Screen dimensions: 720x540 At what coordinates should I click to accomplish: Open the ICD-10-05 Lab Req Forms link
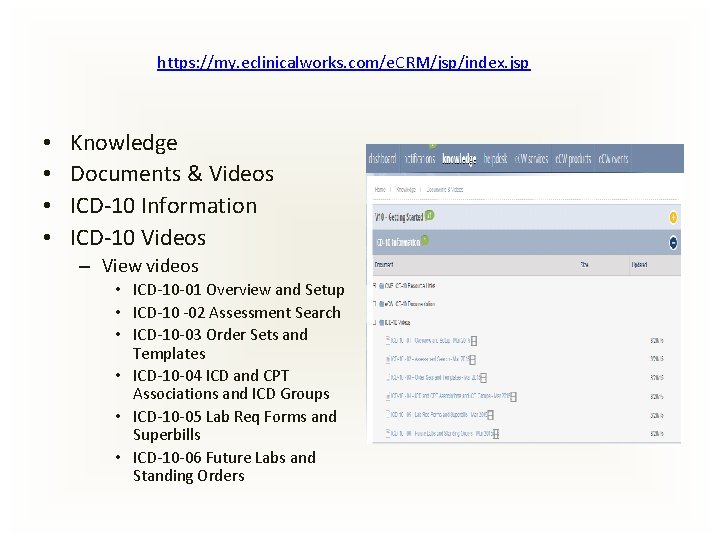(439, 415)
